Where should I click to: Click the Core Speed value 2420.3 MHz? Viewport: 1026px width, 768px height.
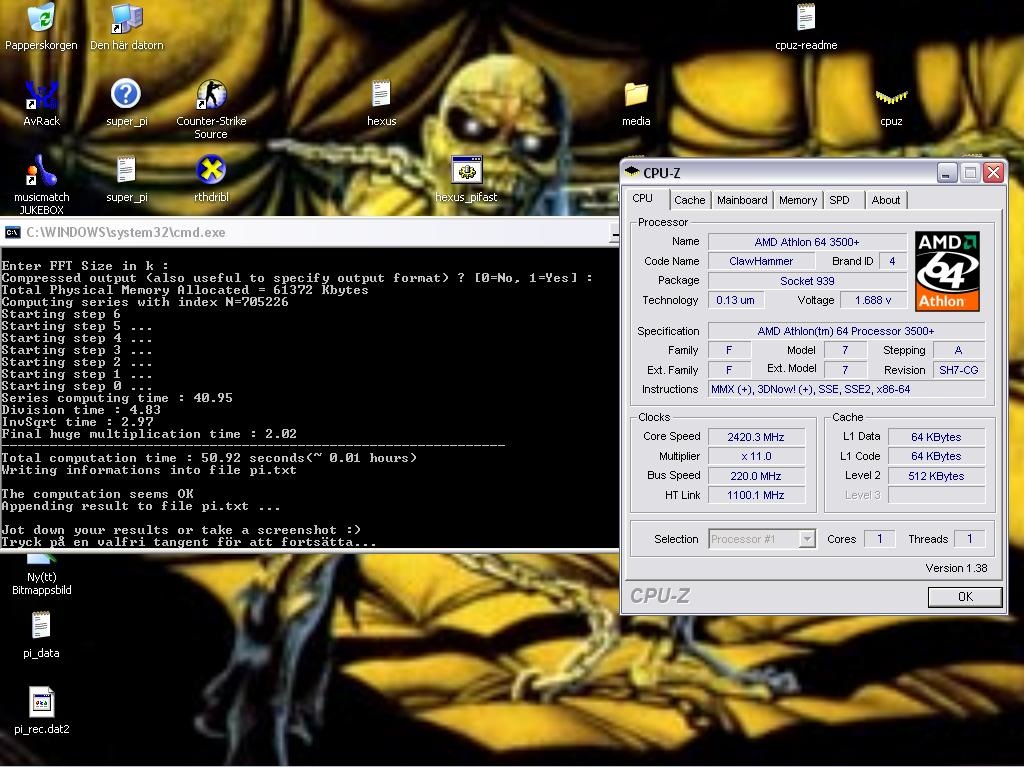(756, 437)
